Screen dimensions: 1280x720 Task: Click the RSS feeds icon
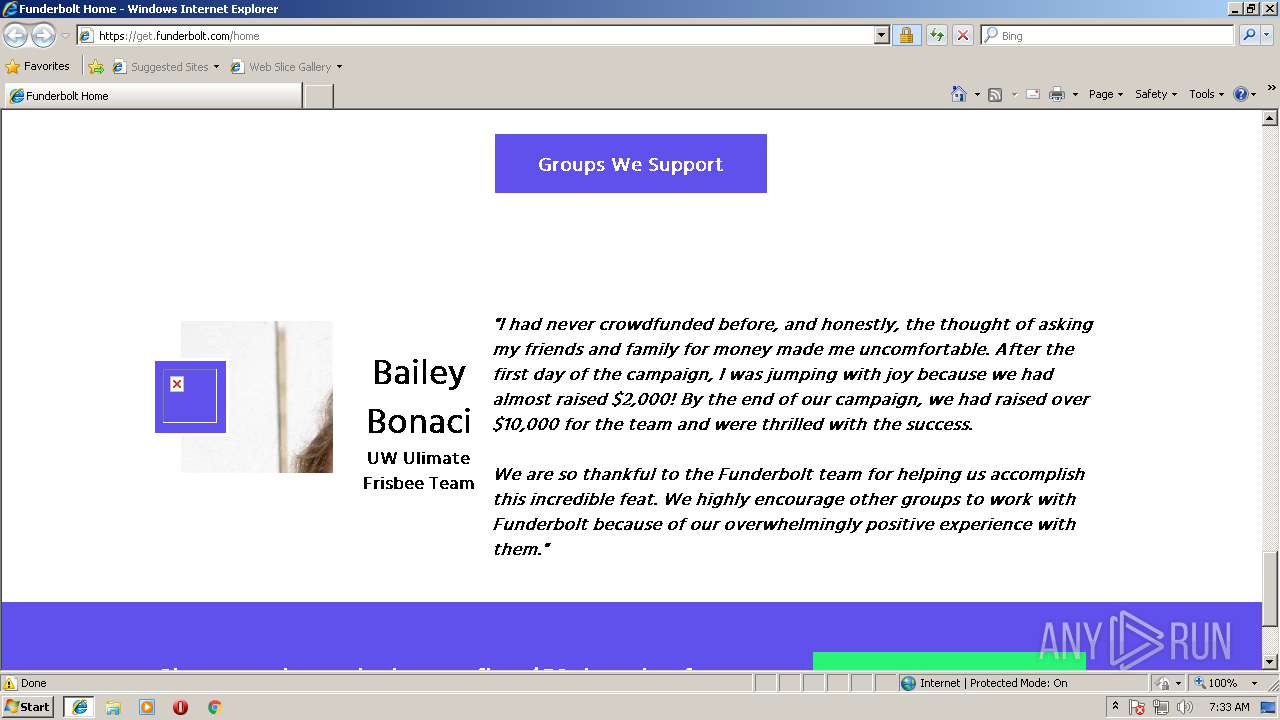pos(995,94)
